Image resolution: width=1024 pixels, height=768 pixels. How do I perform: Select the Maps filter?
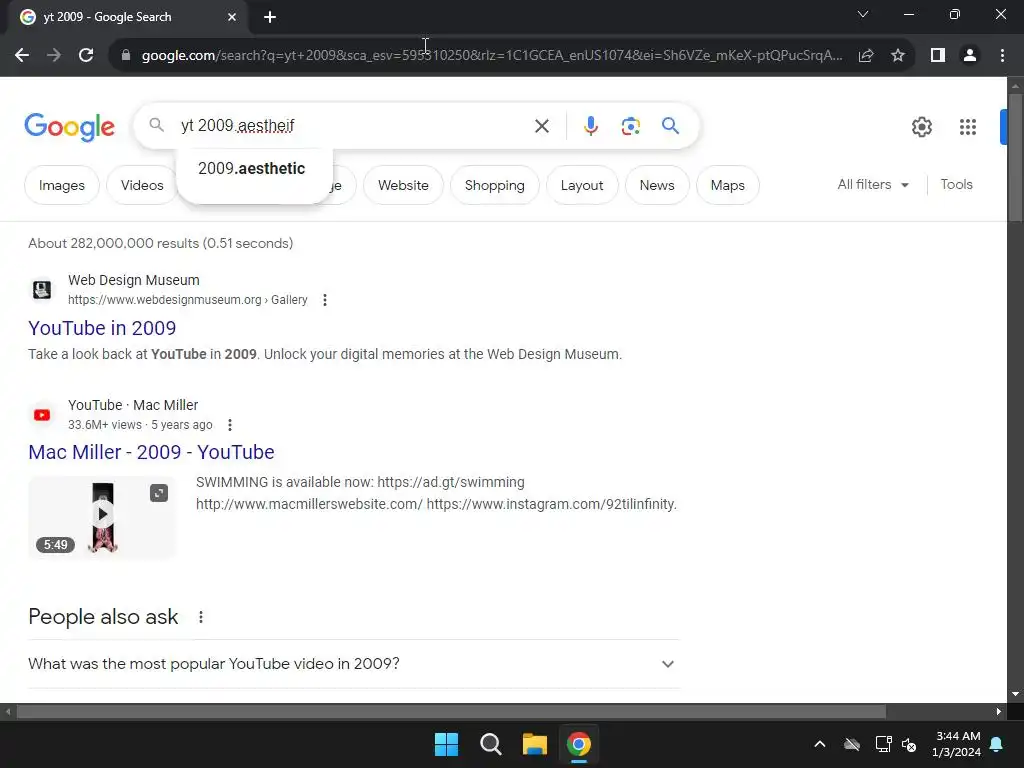[728, 185]
